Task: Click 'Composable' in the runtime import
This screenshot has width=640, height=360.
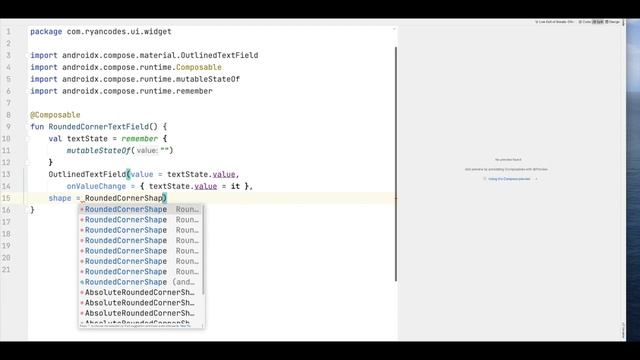Action: coord(199,67)
